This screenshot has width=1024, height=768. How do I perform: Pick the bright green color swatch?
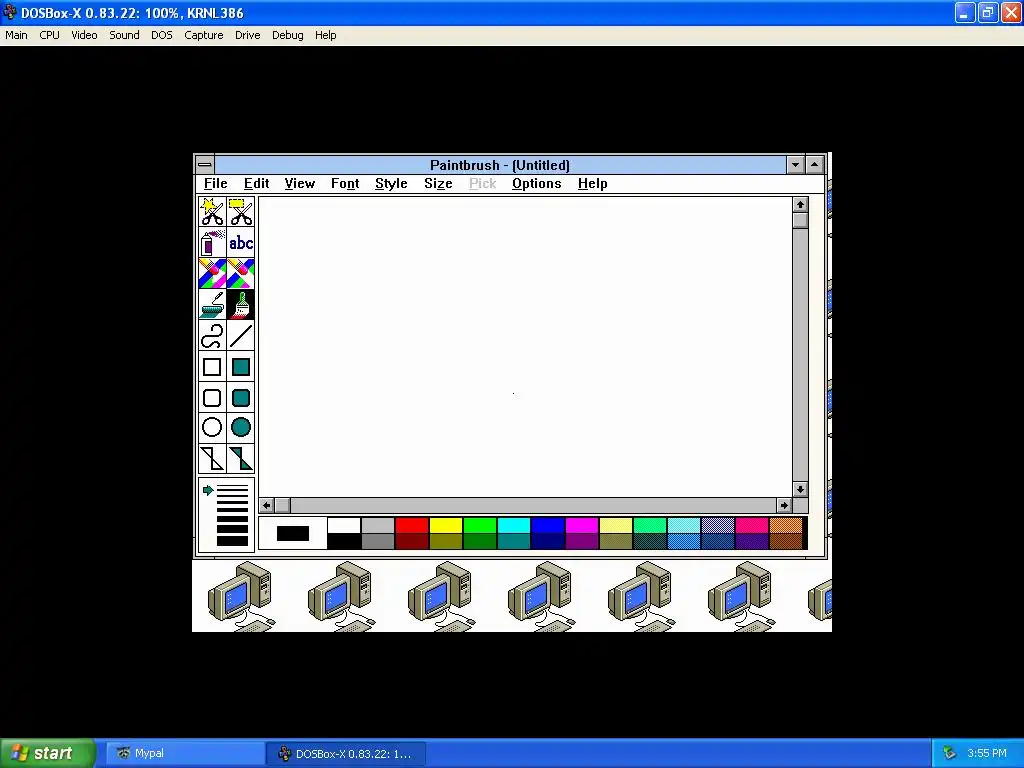tap(479, 525)
